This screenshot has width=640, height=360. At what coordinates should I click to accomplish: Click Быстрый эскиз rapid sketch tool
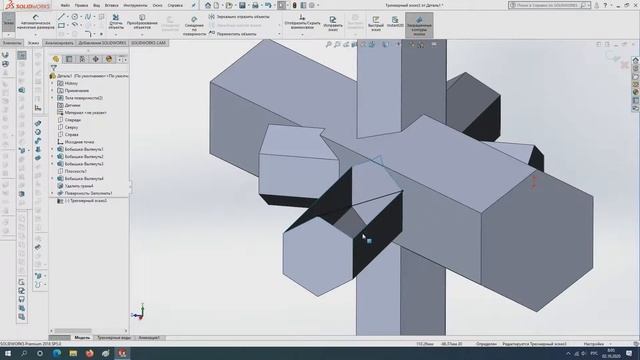376,23
